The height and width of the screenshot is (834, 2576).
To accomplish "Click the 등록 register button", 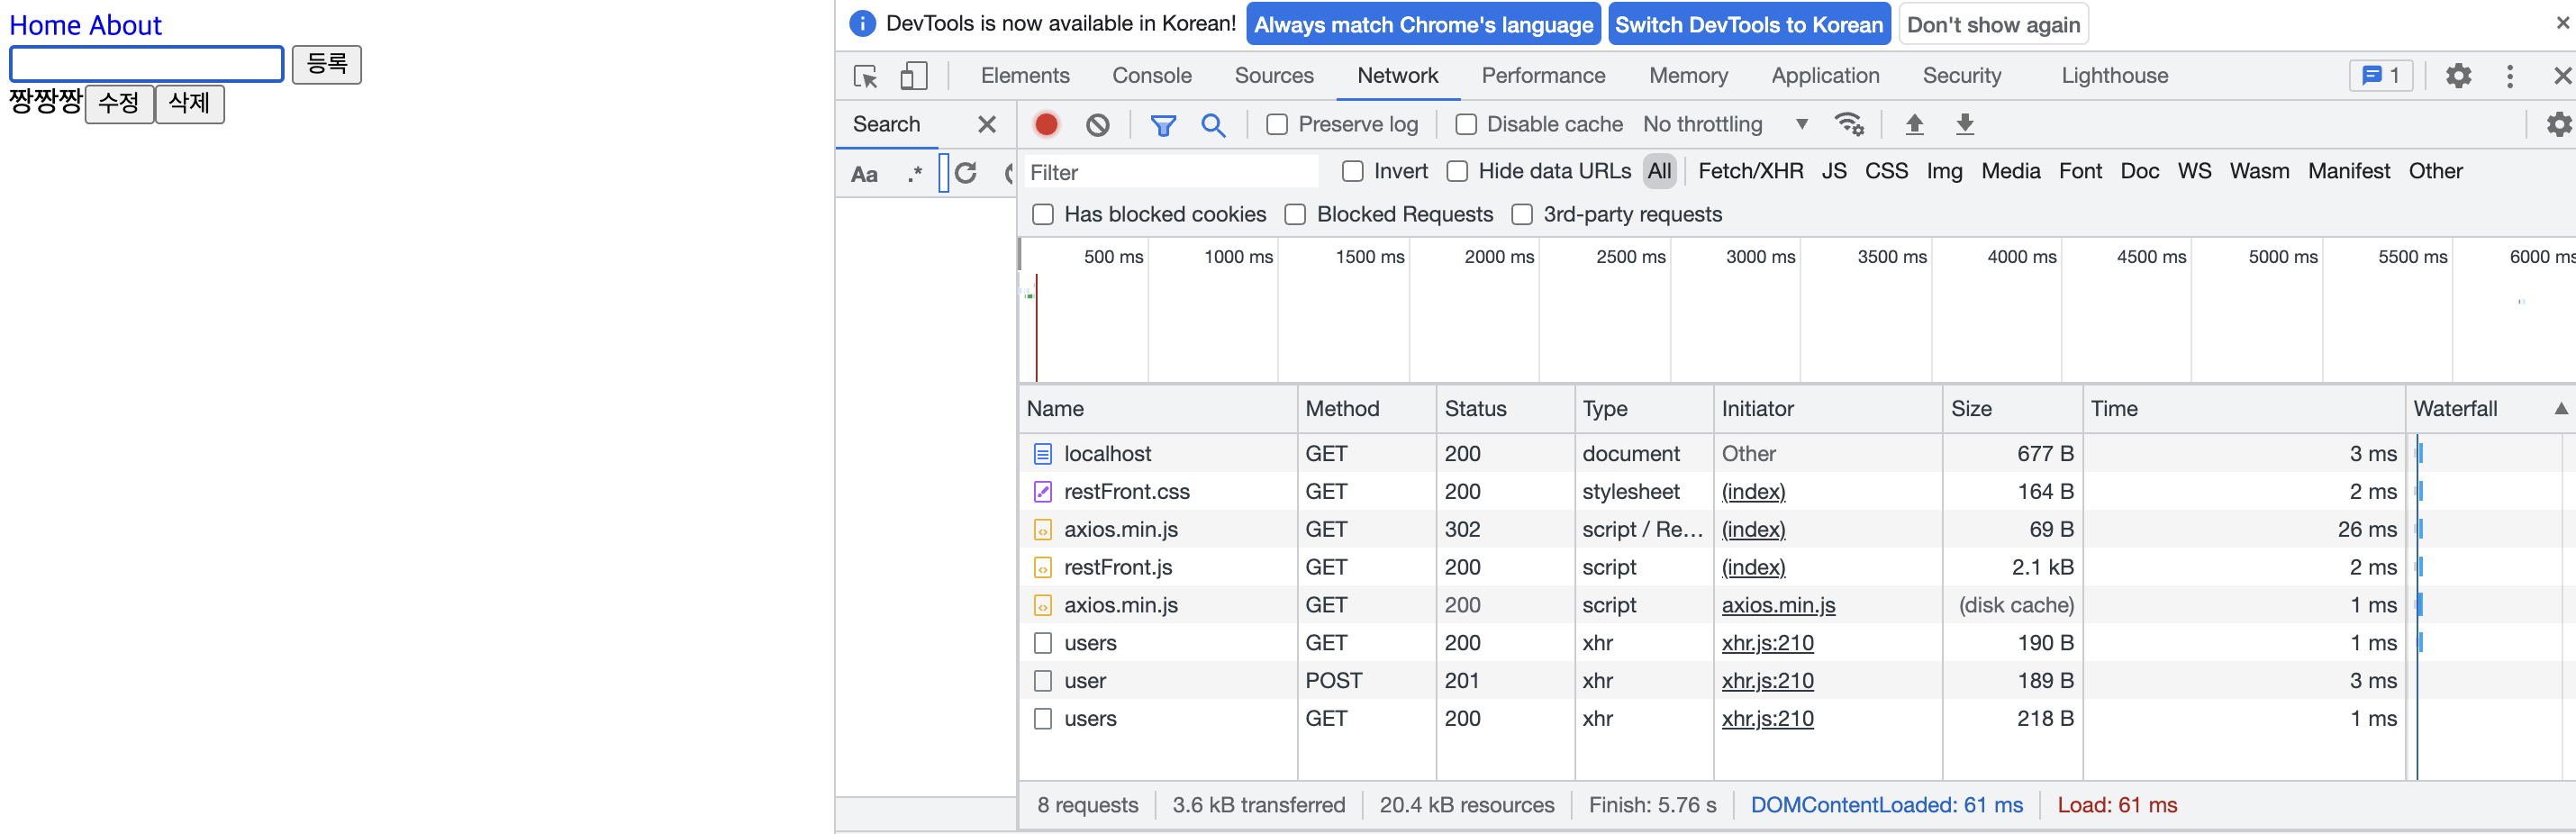I will 326,64.
